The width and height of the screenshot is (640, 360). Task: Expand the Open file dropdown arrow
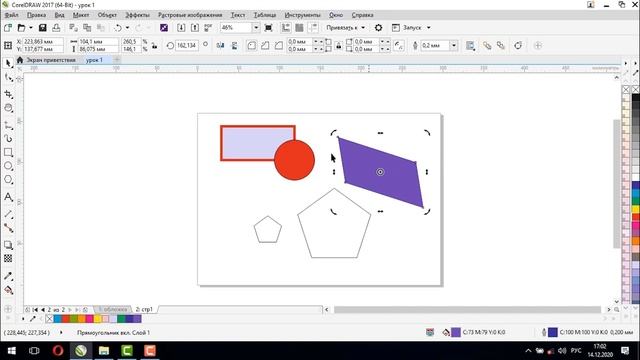(x=31, y=28)
